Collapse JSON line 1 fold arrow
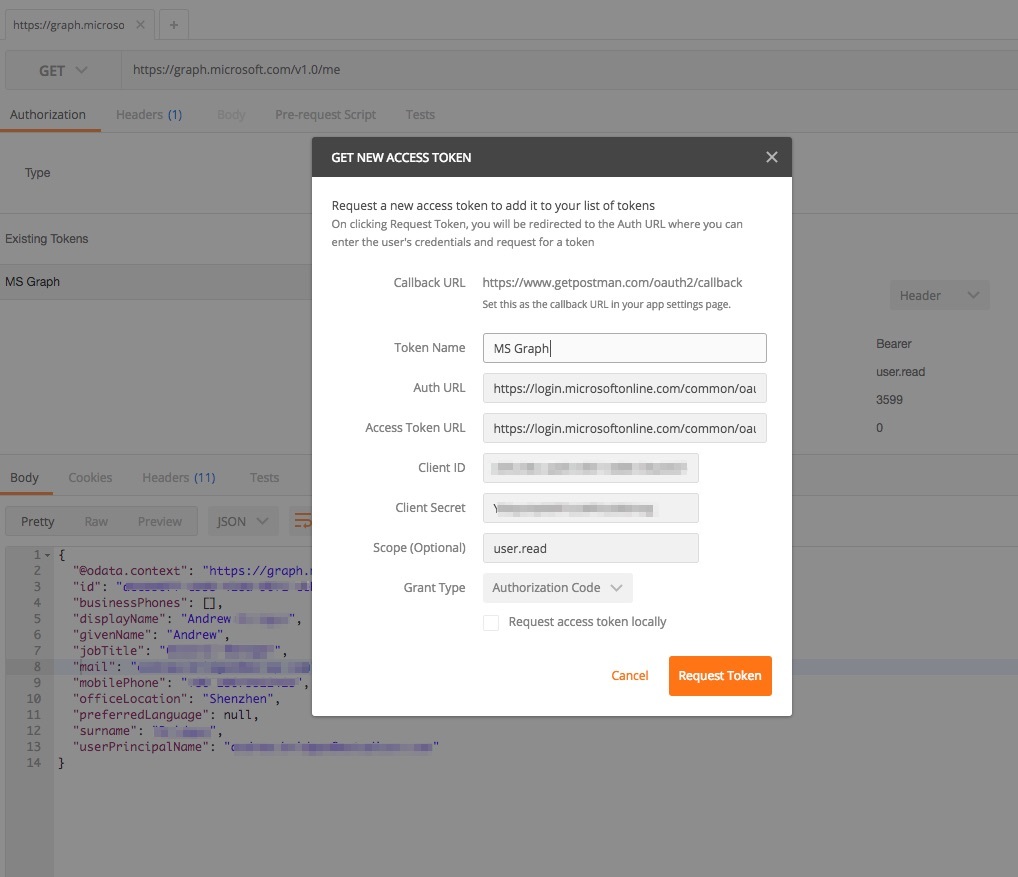 pyautogui.click(x=47, y=555)
